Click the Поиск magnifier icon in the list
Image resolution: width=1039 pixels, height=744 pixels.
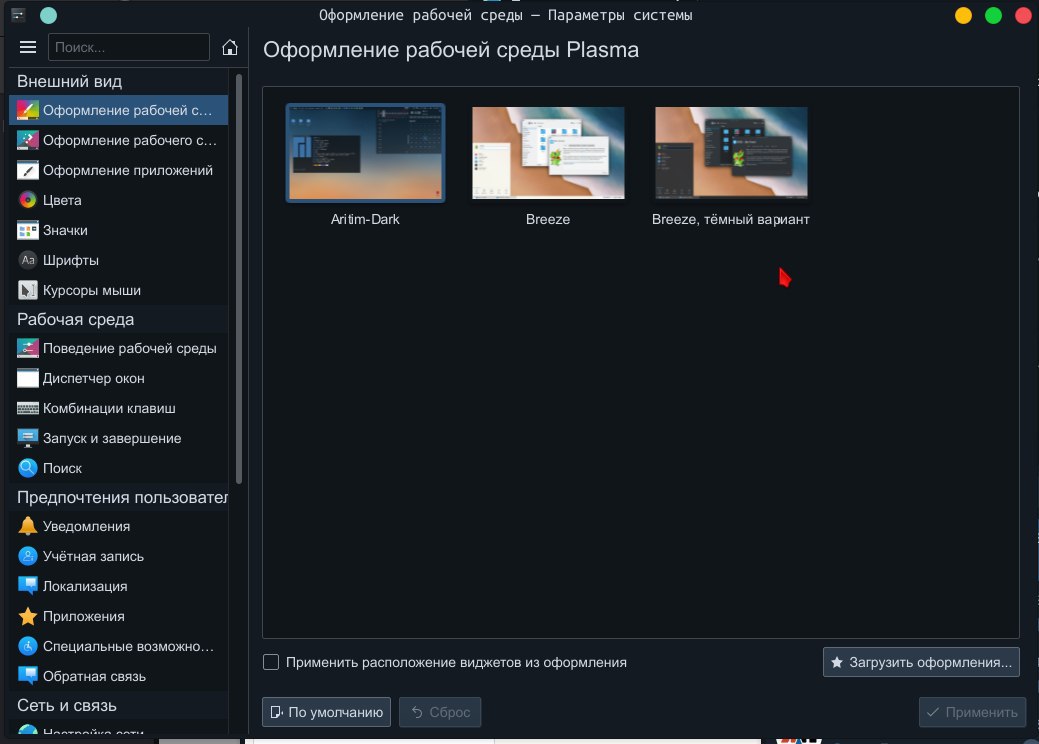[x=28, y=468]
